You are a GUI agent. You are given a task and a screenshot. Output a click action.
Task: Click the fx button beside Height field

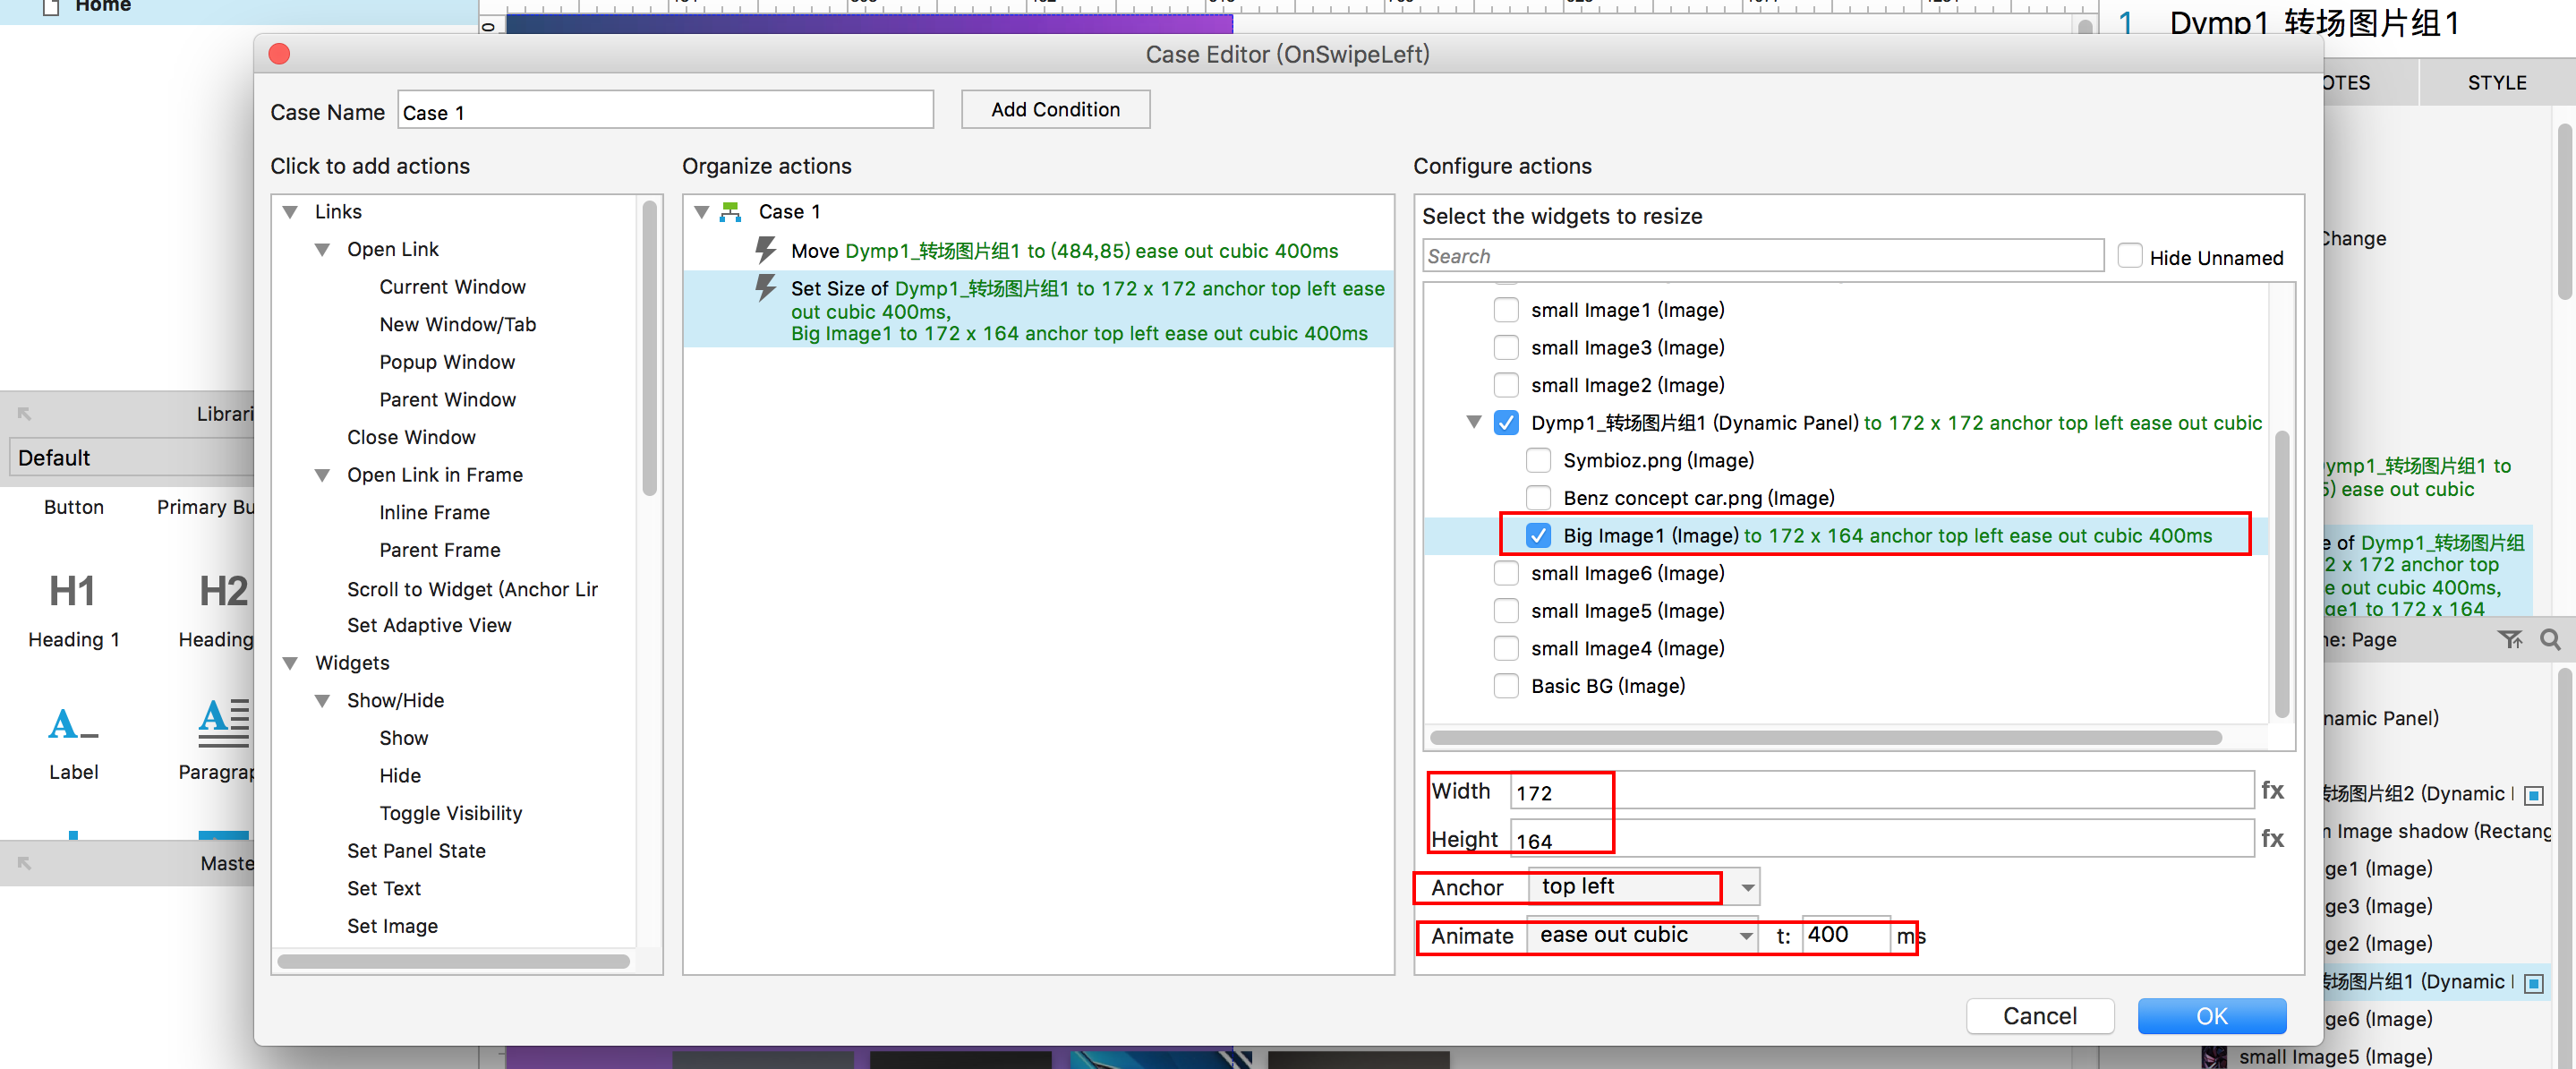point(2272,838)
